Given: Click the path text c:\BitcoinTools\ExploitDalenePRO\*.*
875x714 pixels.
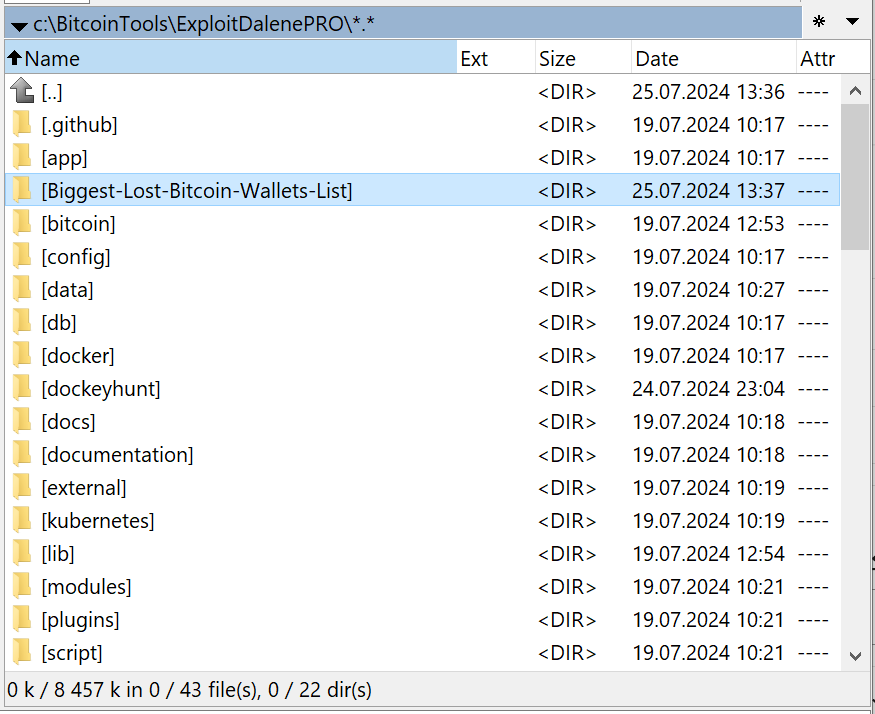Looking at the screenshot, I should click(x=204, y=24).
